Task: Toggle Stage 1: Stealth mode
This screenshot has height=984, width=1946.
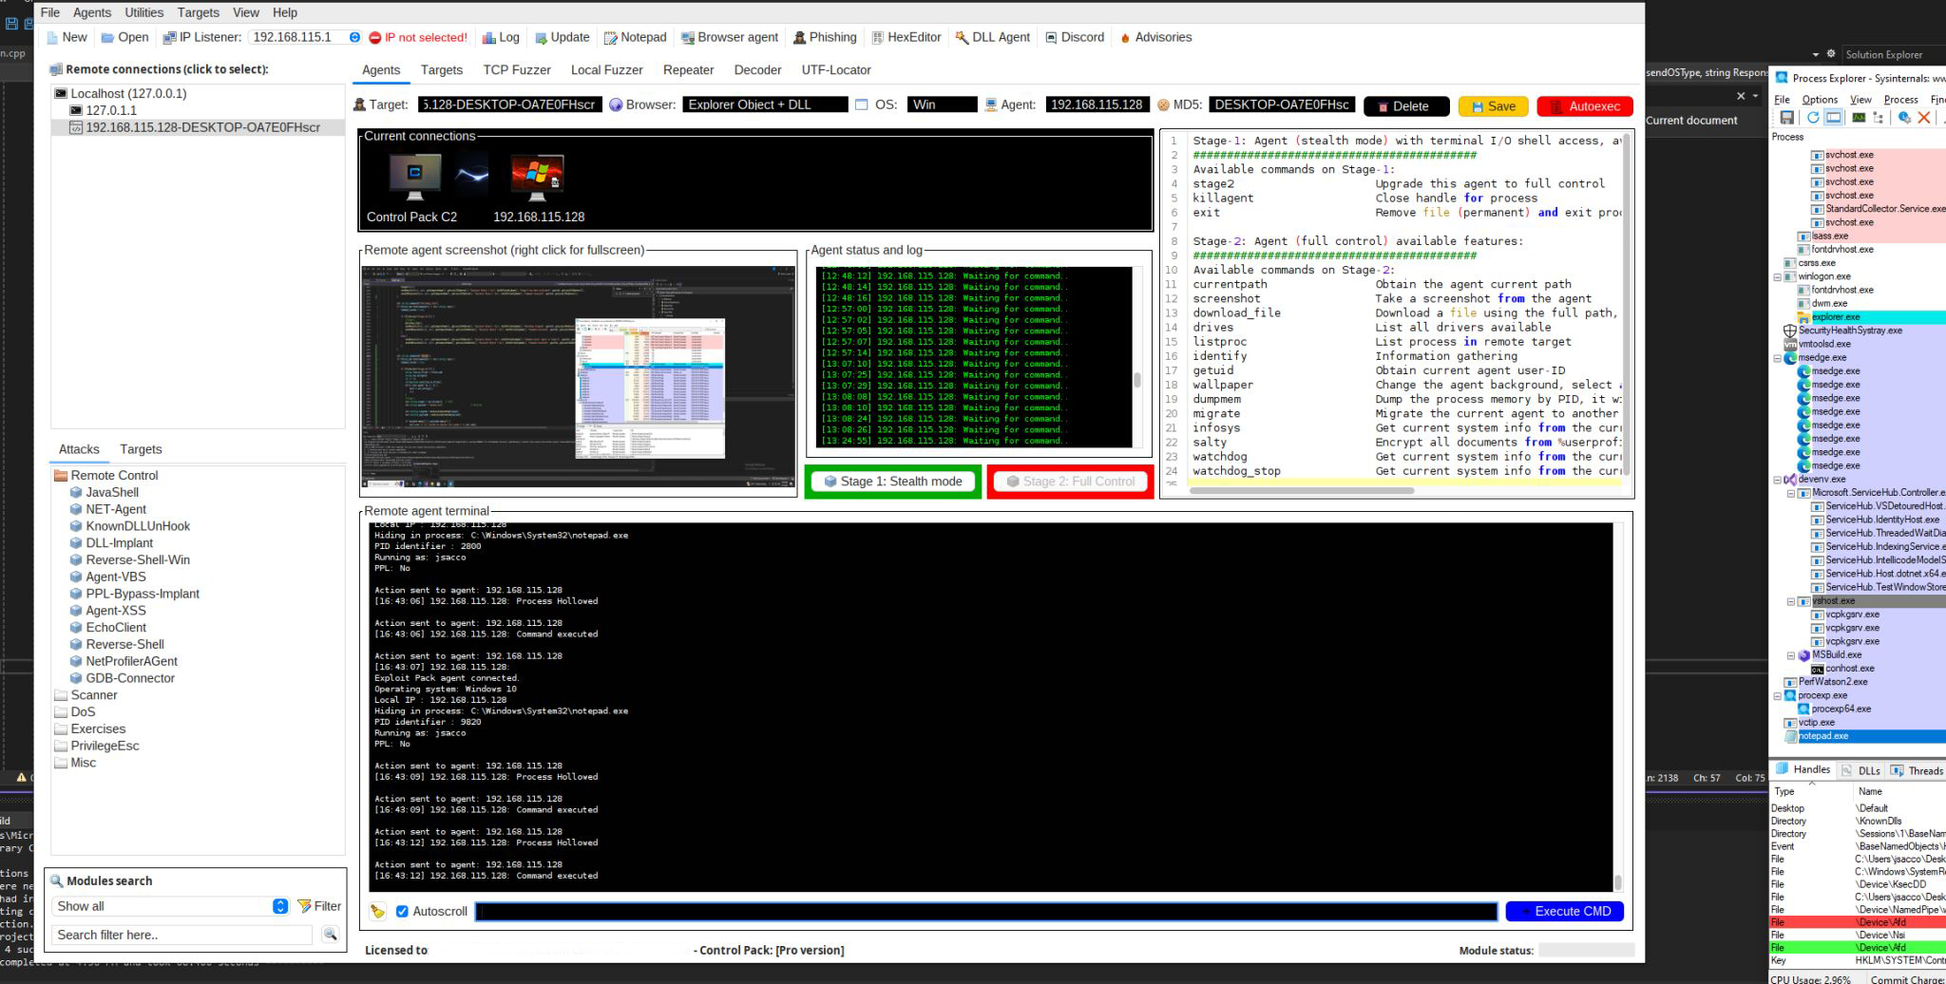Action: (x=892, y=481)
